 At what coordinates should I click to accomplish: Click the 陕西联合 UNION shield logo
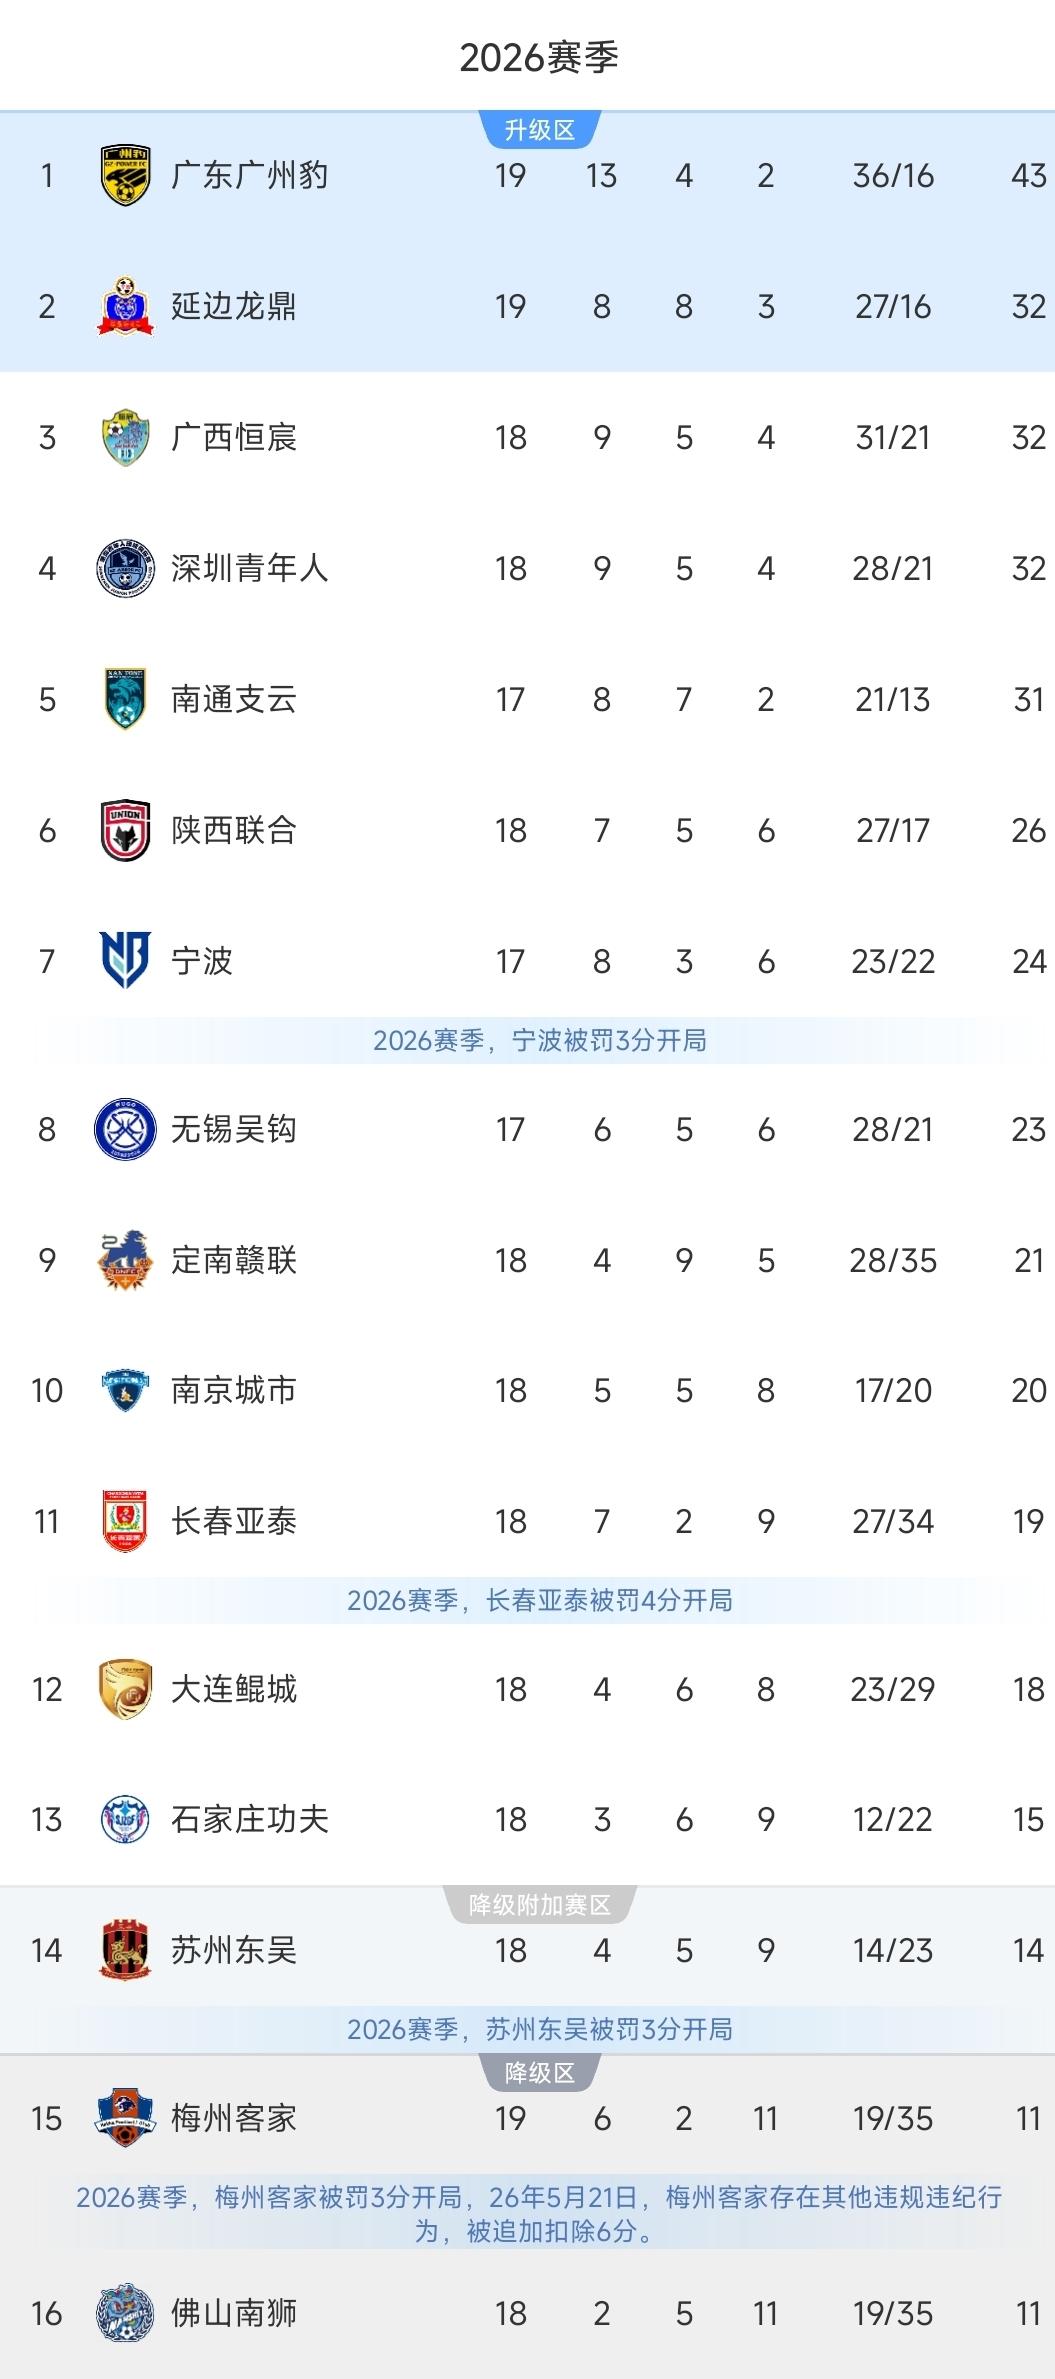click(x=126, y=830)
